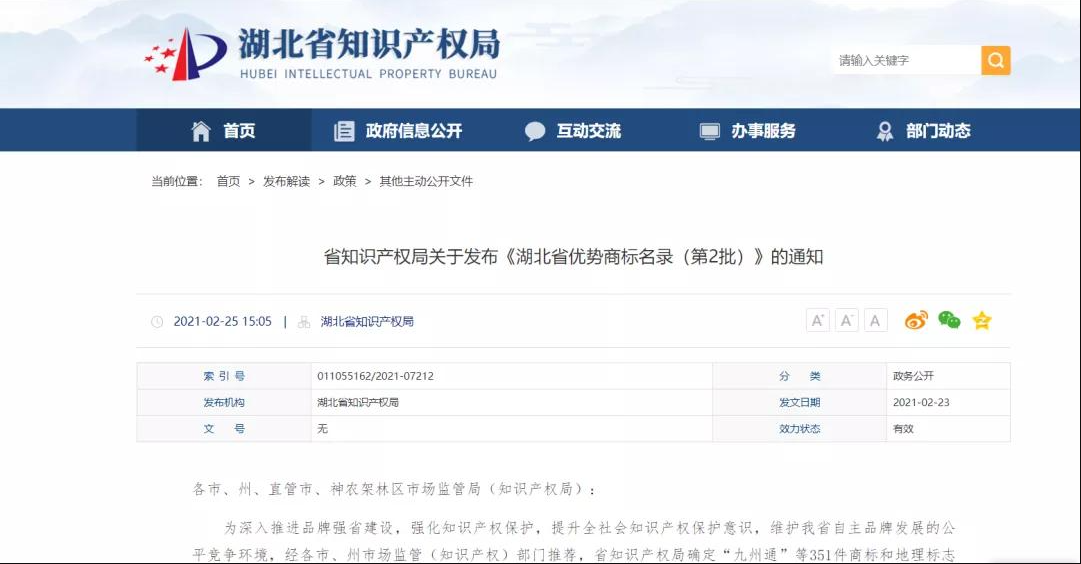Reset font size with plain A button
The image size is (1081, 564).
point(876,321)
